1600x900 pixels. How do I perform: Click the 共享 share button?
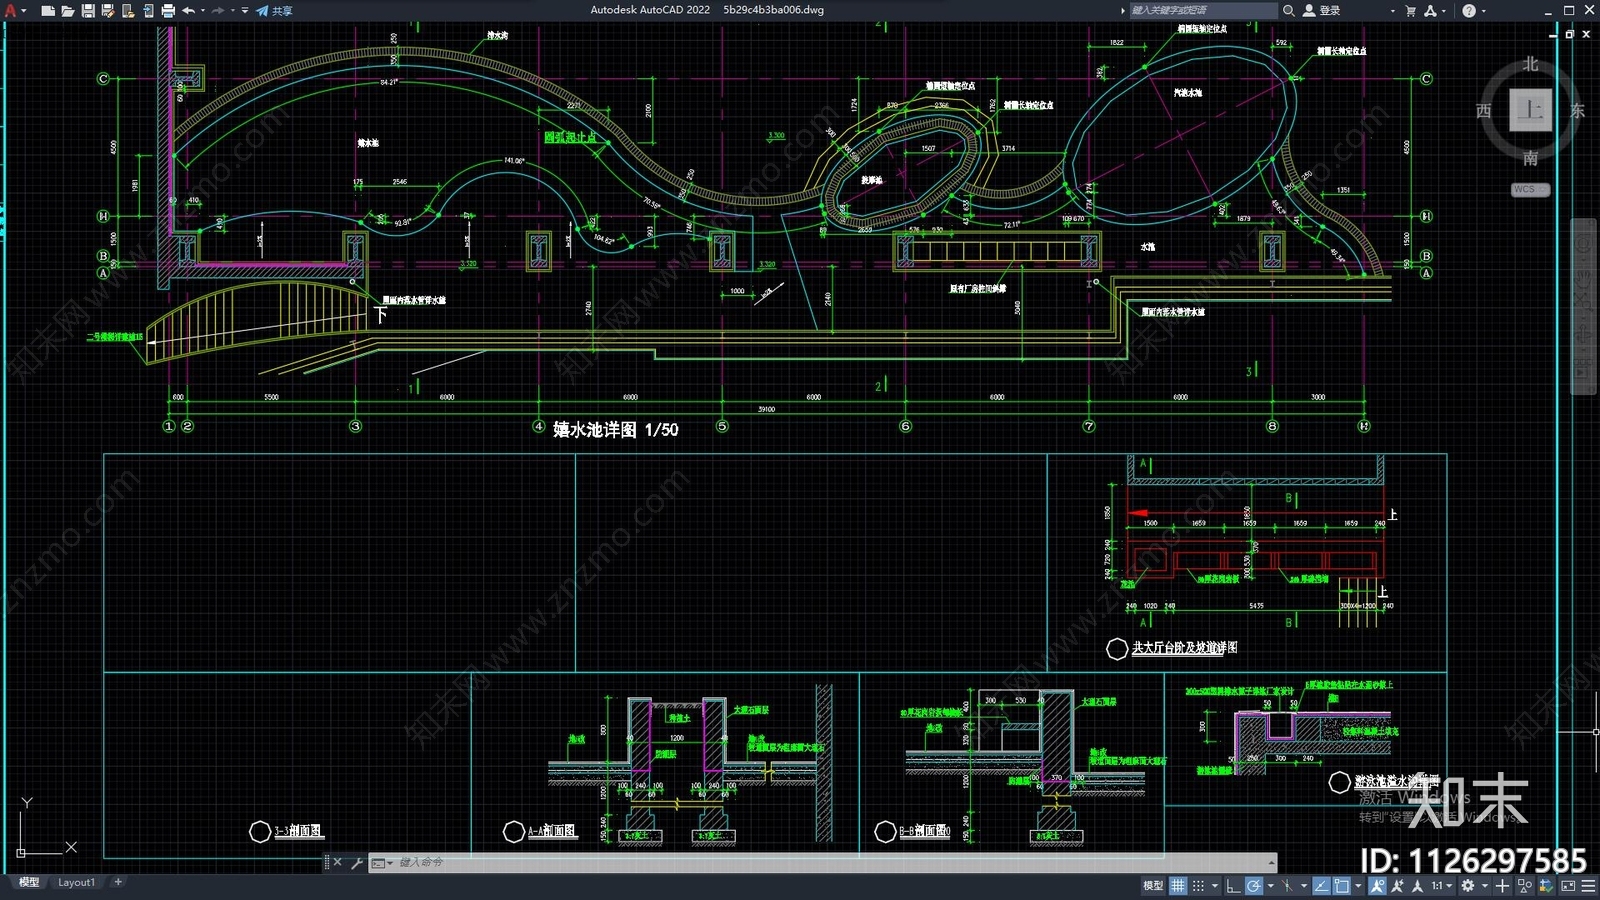274,10
